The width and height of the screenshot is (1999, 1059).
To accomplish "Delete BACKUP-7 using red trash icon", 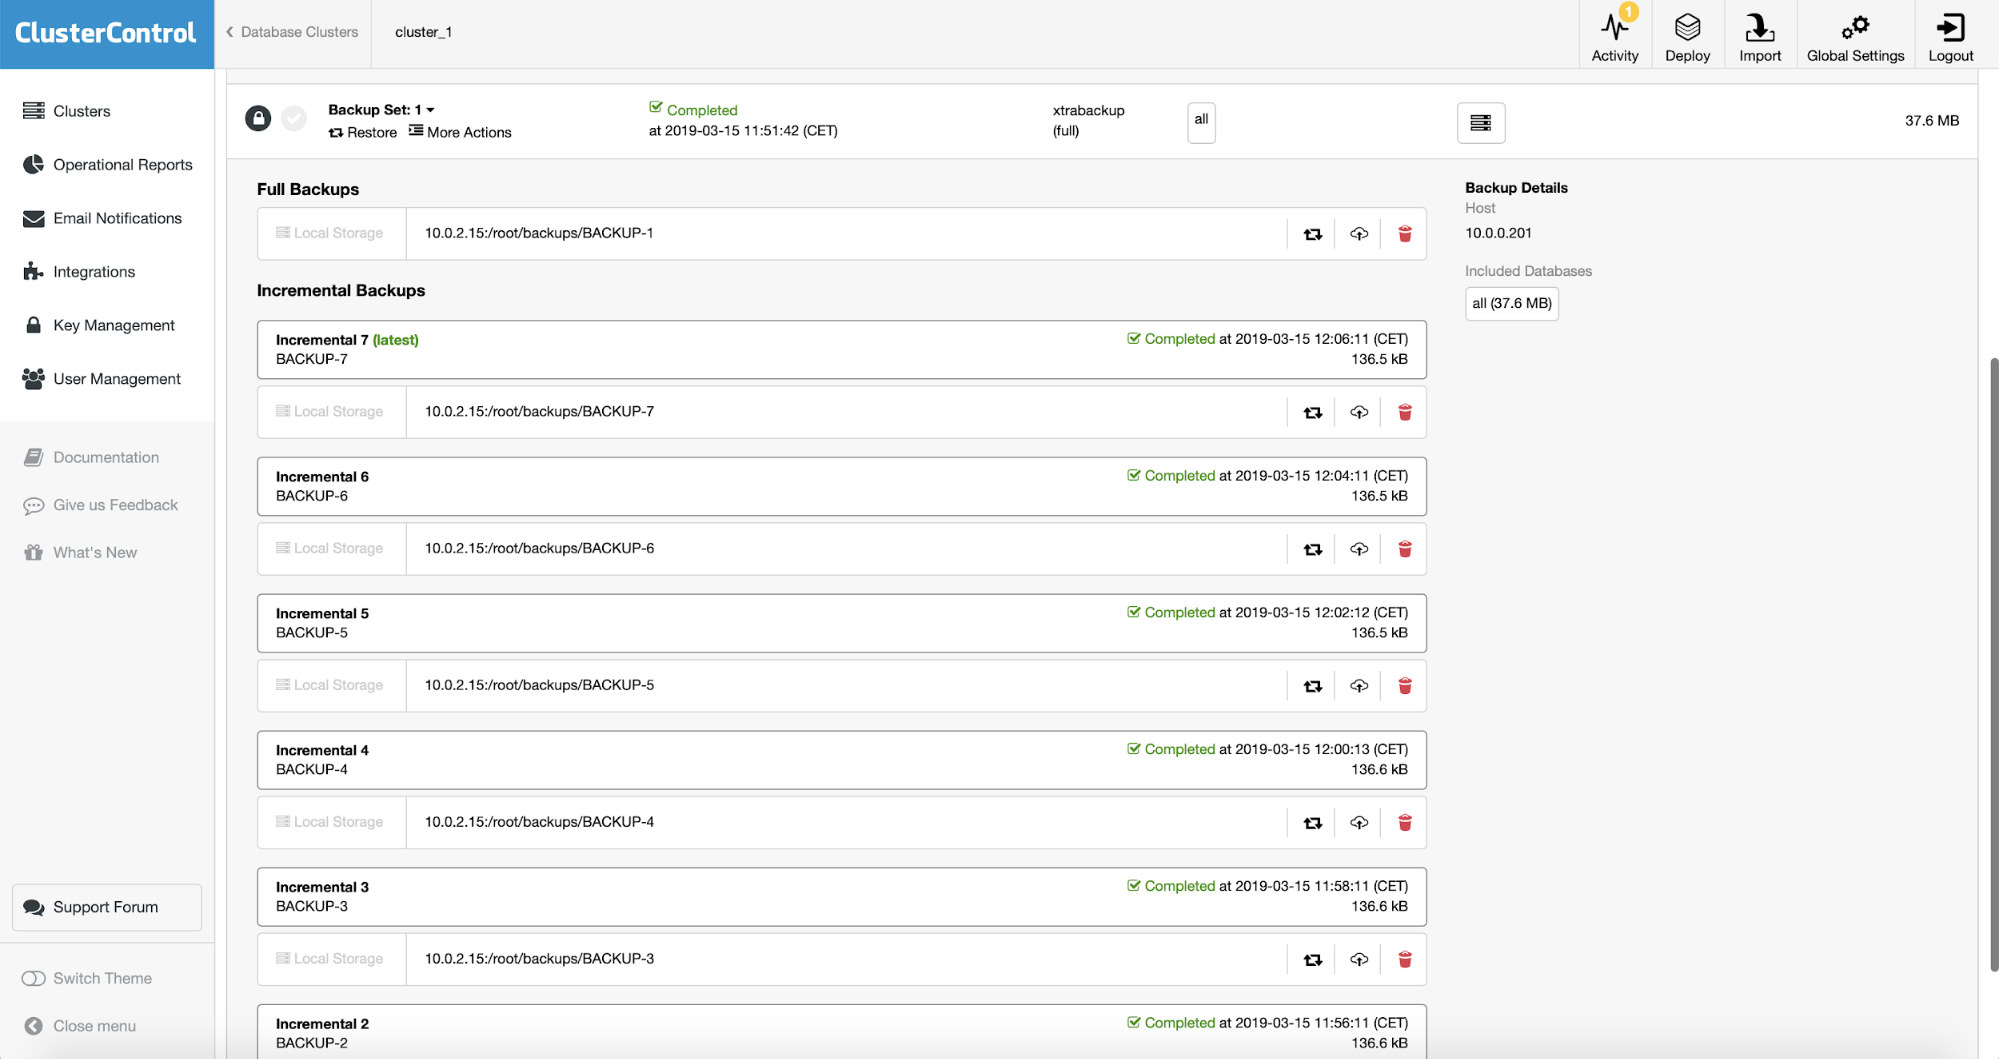I will (1404, 412).
